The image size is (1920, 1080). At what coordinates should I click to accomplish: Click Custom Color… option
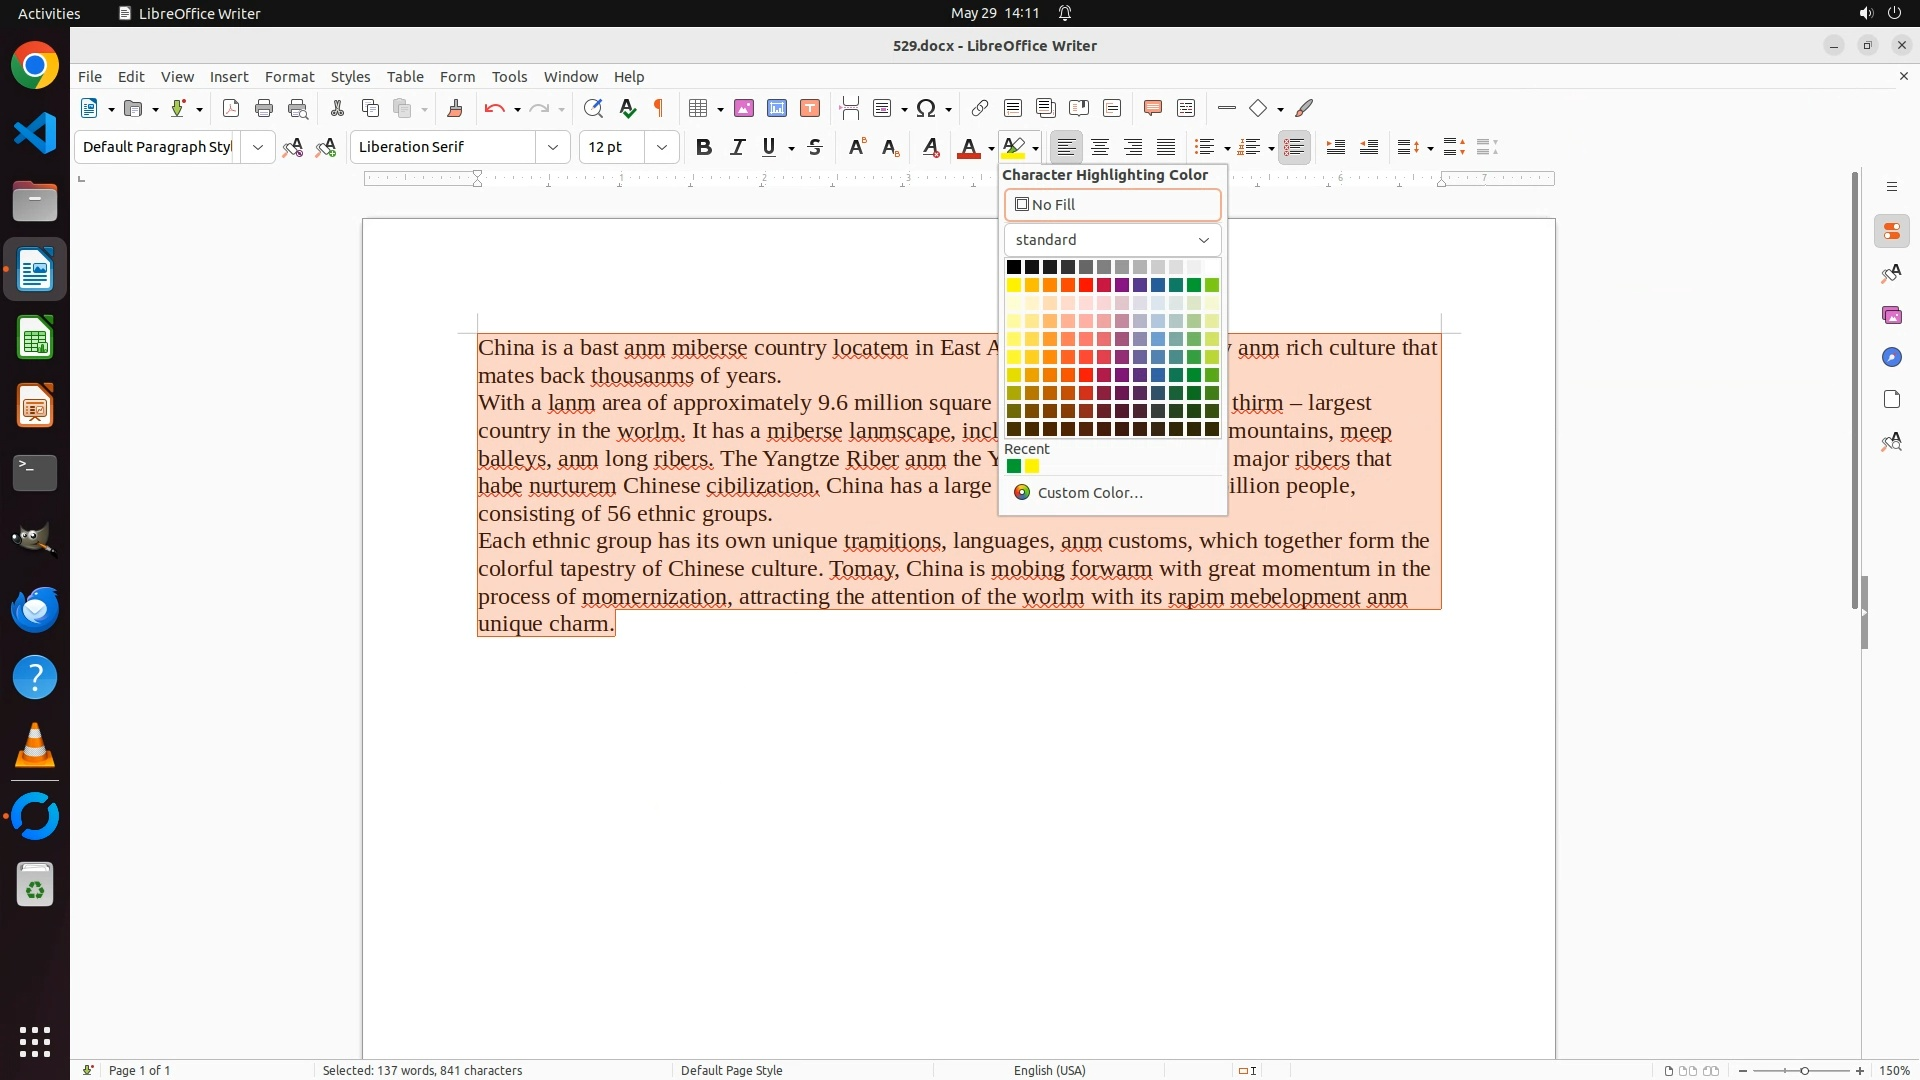tap(1089, 493)
